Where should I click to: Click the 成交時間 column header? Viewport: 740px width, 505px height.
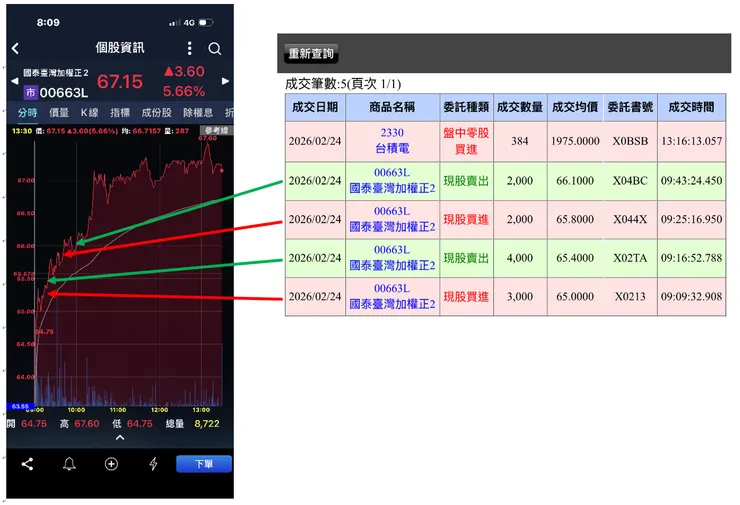[x=691, y=107]
